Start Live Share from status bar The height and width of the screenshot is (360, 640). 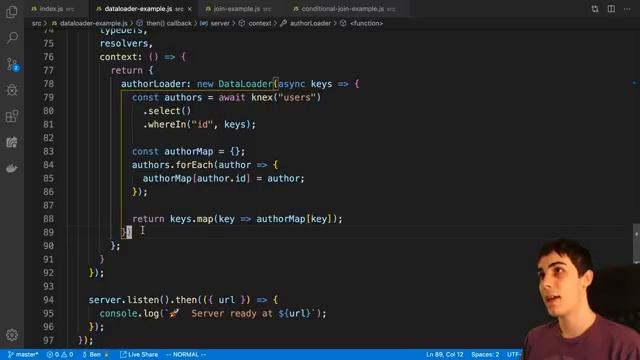click(139, 354)
